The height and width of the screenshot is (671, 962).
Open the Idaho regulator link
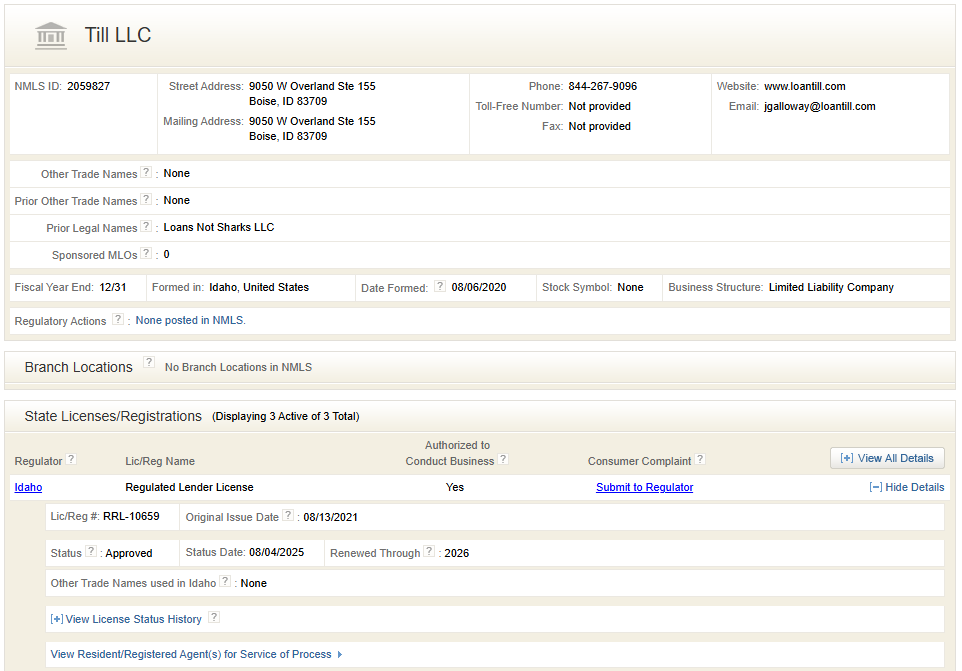click(x=28, y=488)
